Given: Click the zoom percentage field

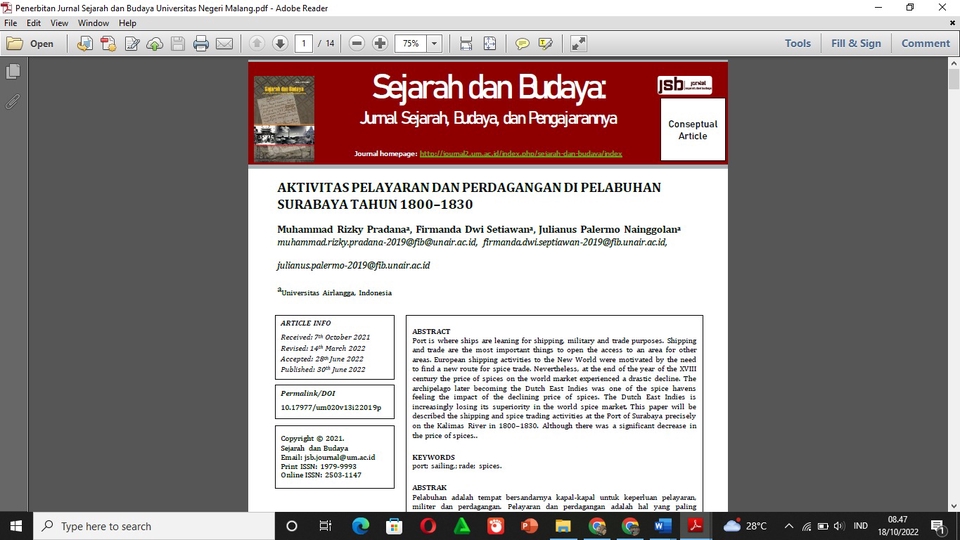Looking at the screenshot, I should [x=411, y=43].
